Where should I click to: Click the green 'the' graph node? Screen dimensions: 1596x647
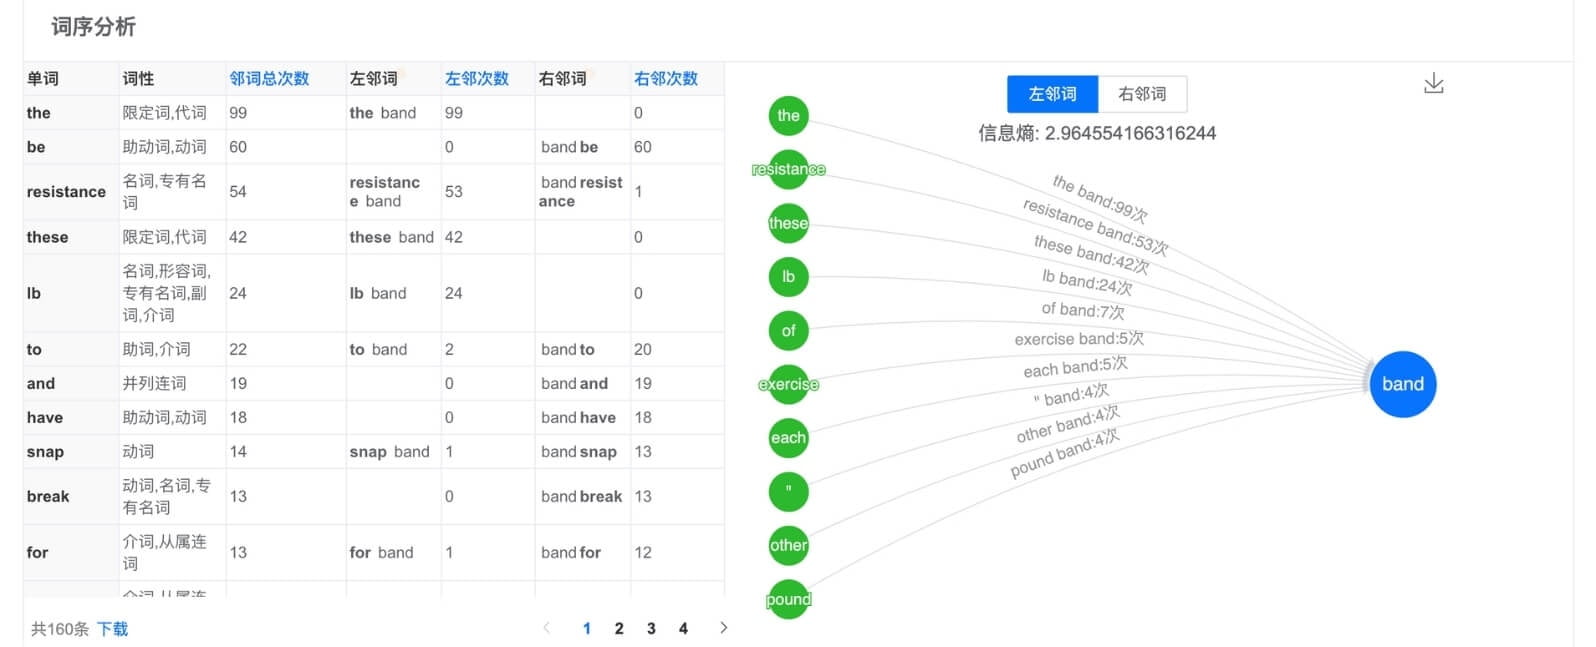788,116
